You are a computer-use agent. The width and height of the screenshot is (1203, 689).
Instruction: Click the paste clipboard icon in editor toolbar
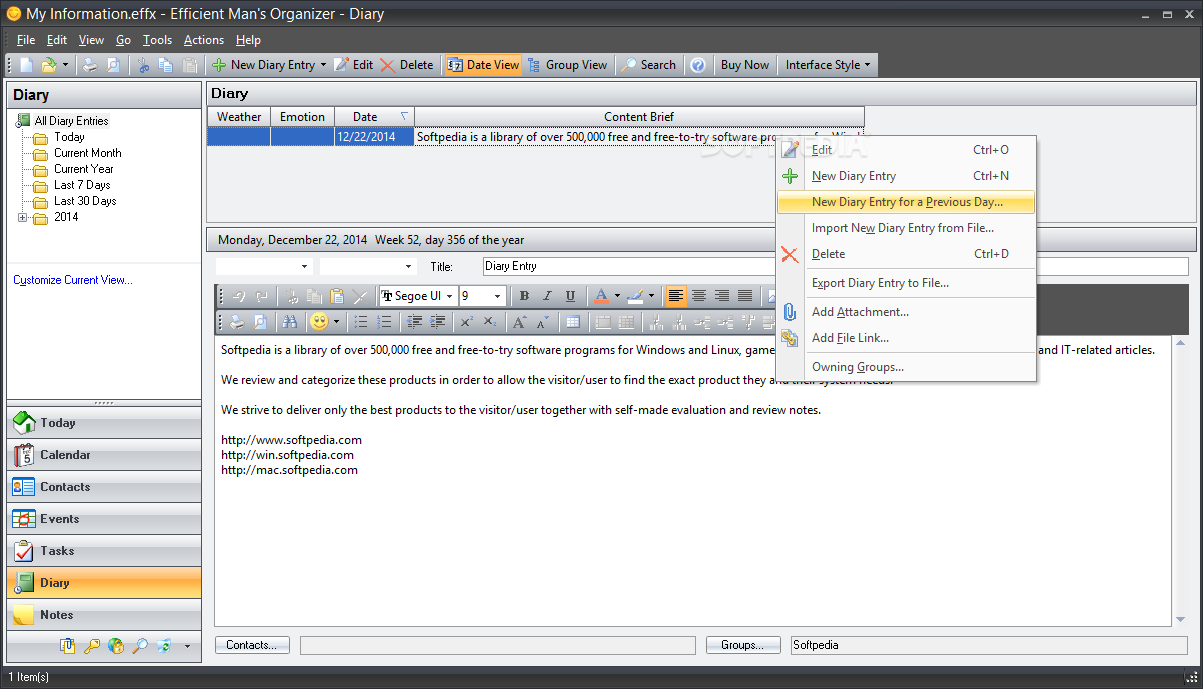pyautogui.click(x=337, y=296)
